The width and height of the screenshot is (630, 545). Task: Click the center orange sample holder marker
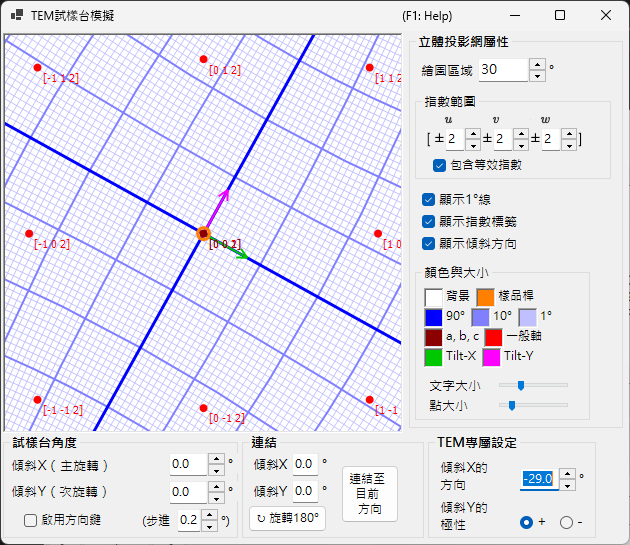[204, 234]
